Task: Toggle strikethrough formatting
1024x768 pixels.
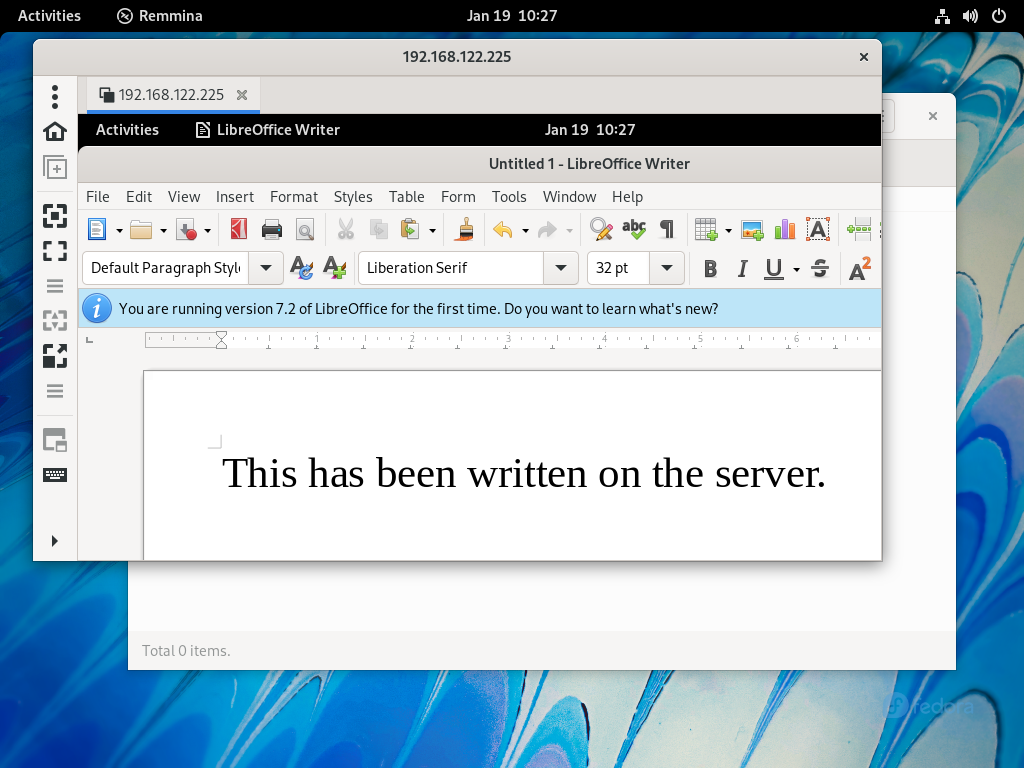Action: (x=821, y=268)
